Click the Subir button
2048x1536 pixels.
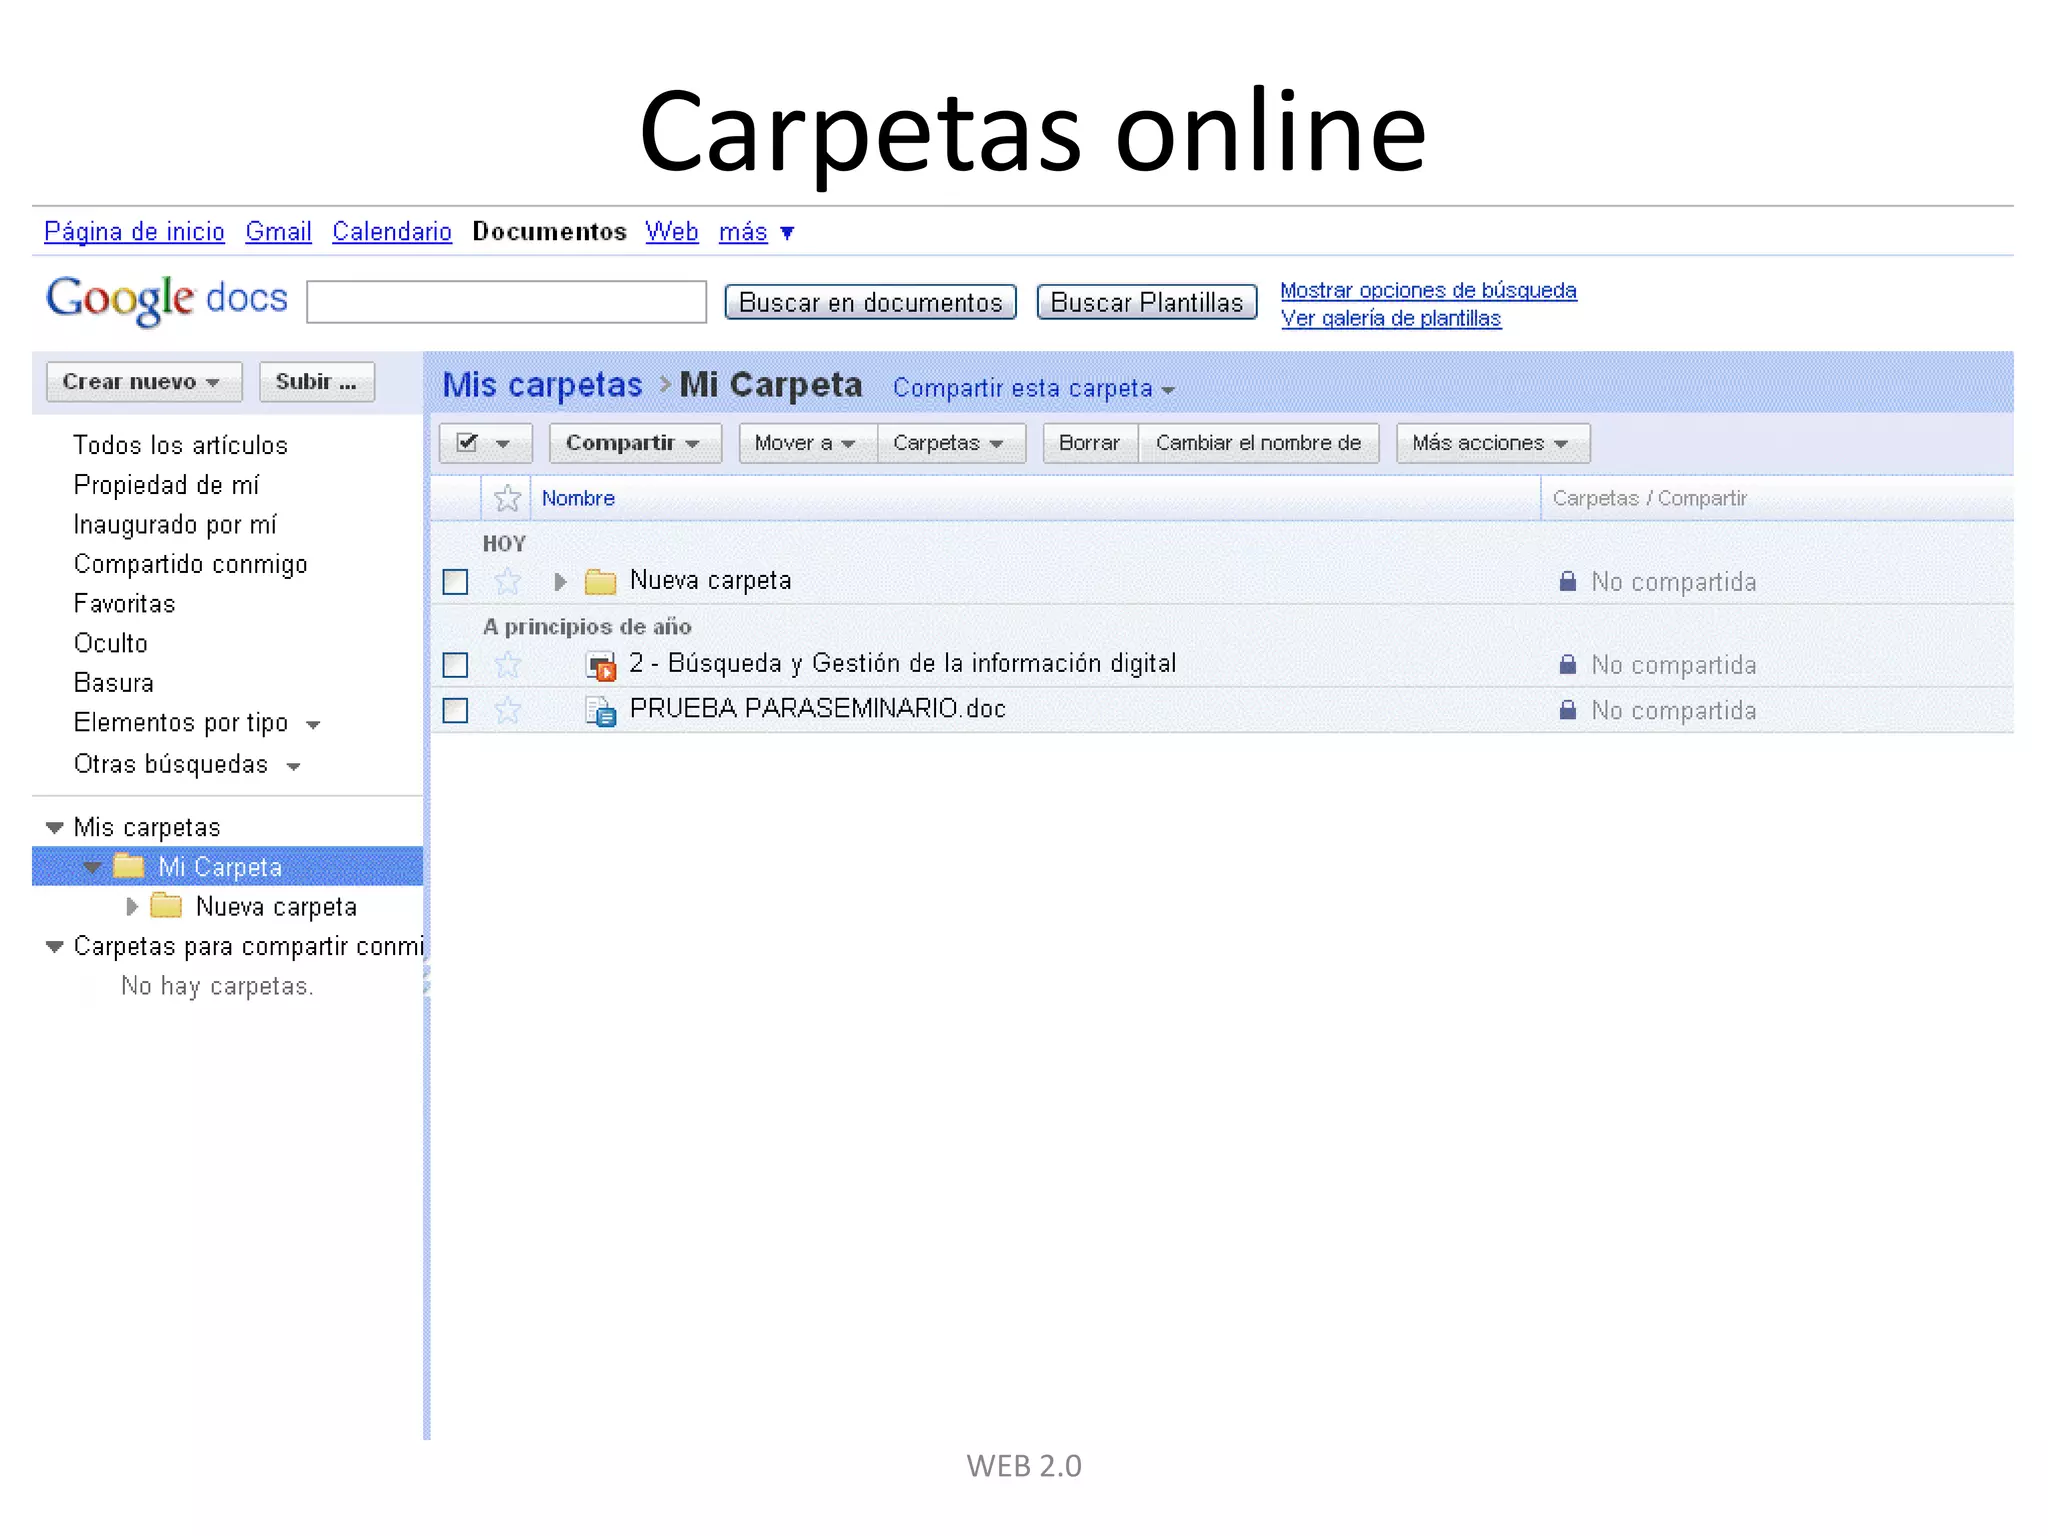pyautogui.click(x=316, y=382)
